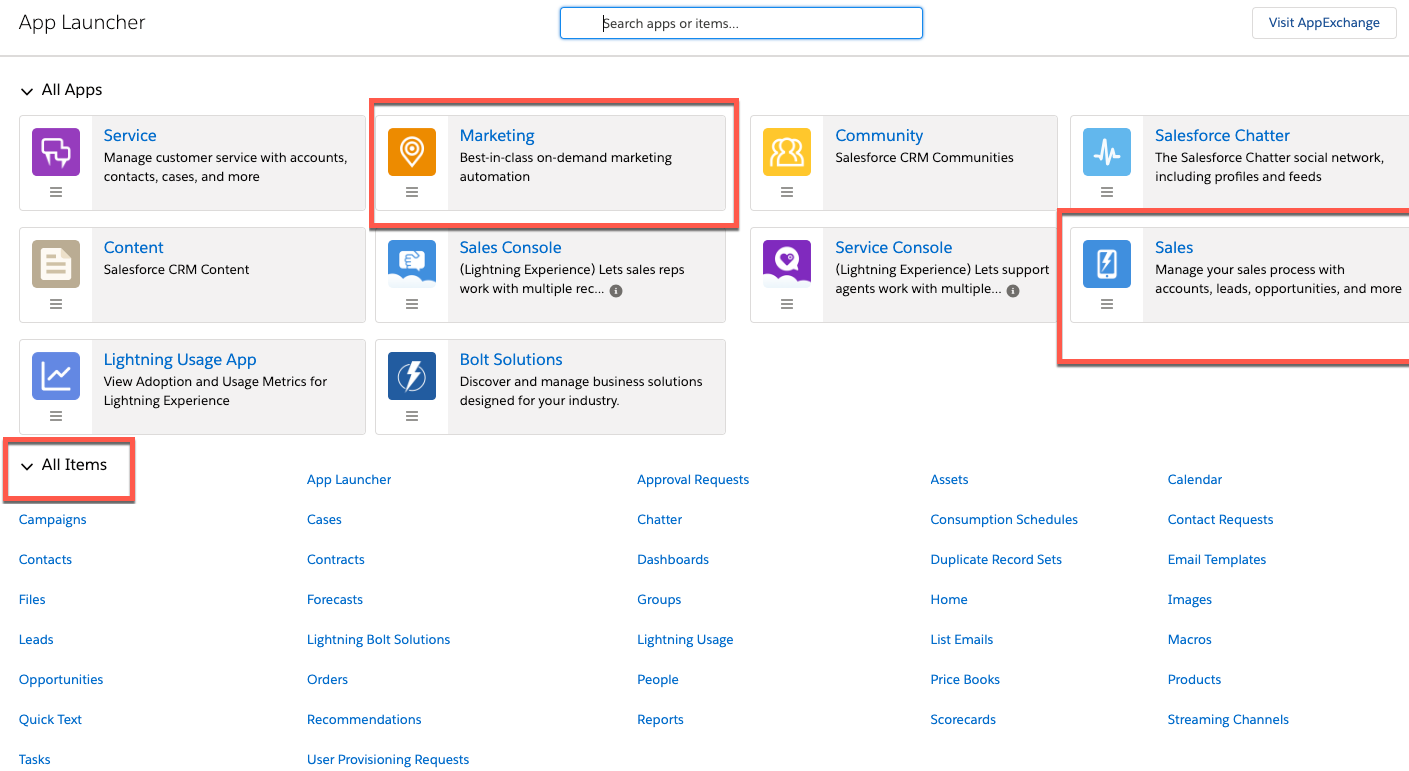This screenshot has width=1409, height=771.
Task: Open the Marketing title link
Action: (x=497, y=135)
